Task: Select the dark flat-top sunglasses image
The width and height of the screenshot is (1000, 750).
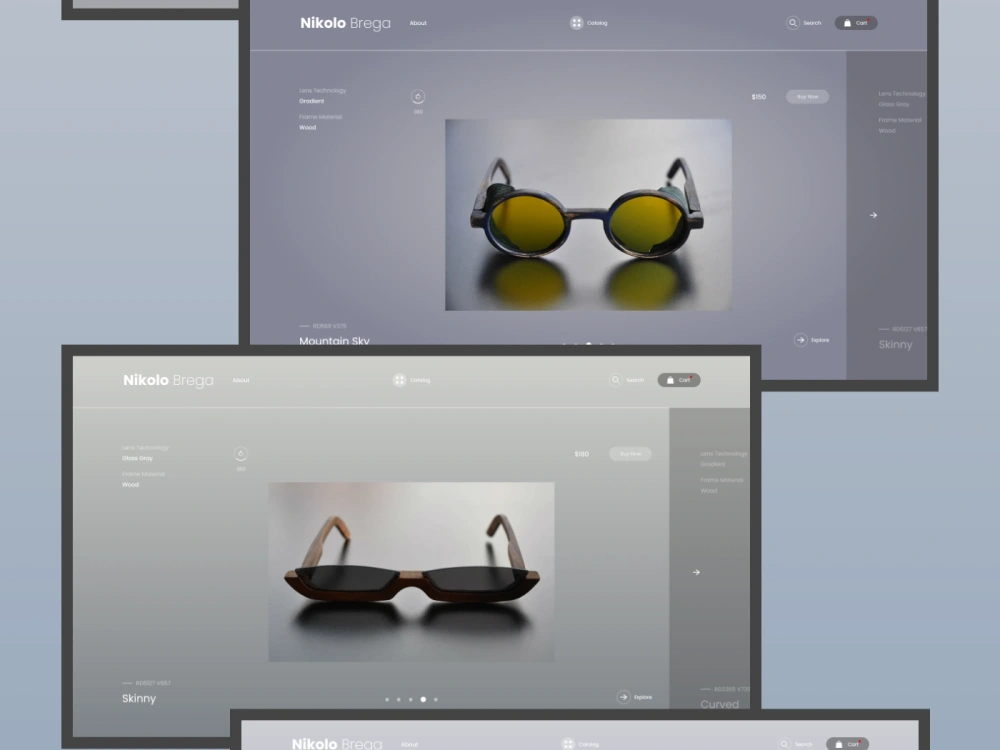Action: tap(411, 572)
